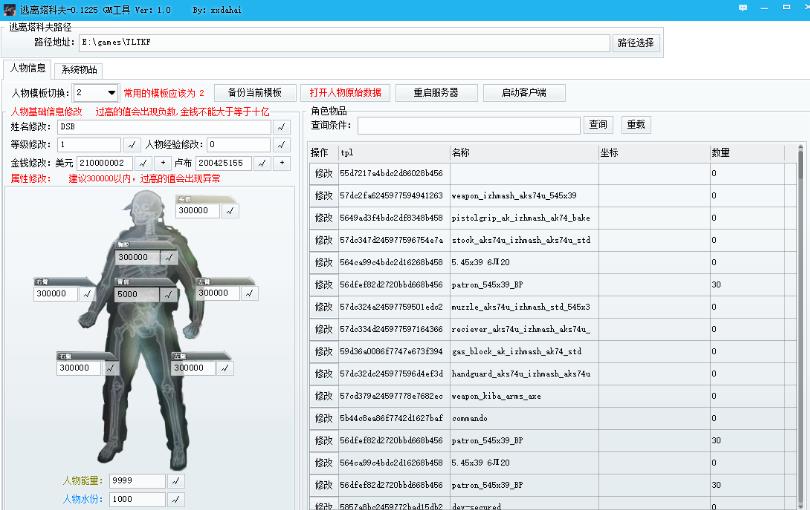This screenshot has width=810, height=510.
Task: Click 修改 for weapon_izhmash_aks74u_545x39 row
Action: click(323, 196)
